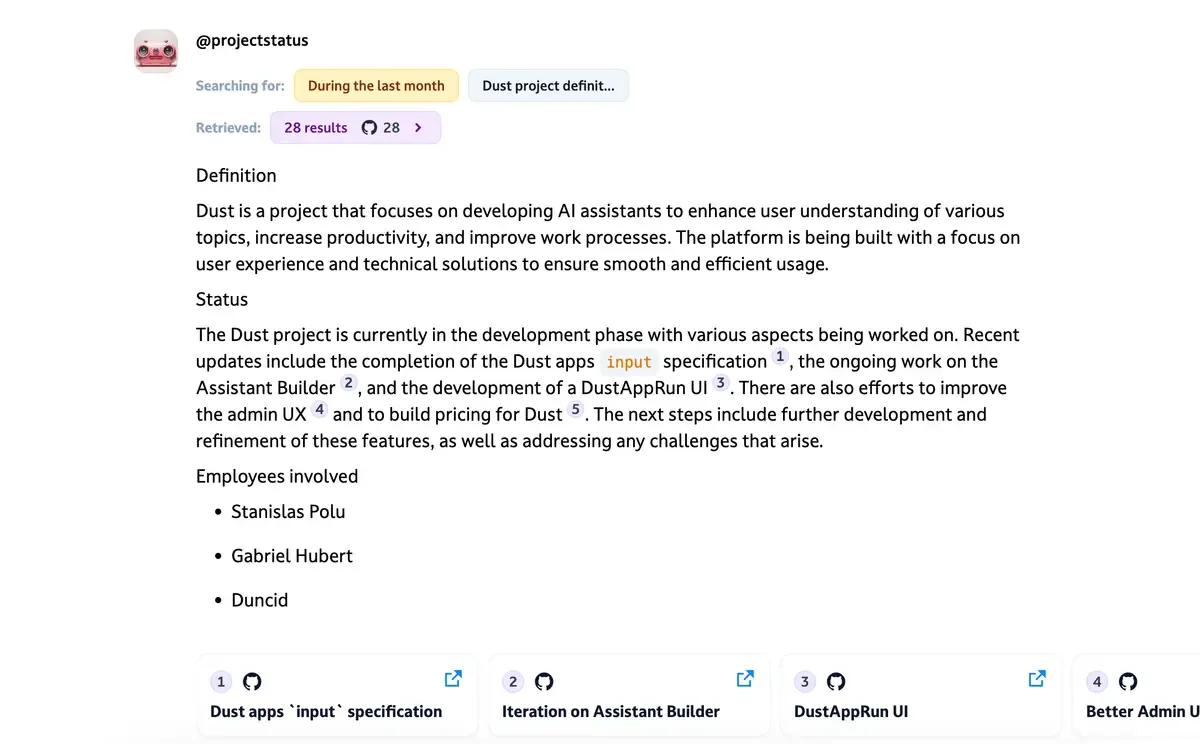Expand the truncated 'Dust project definit...' search chip
The height and width of the screenshot is (744, 1200).
[548, 85]
